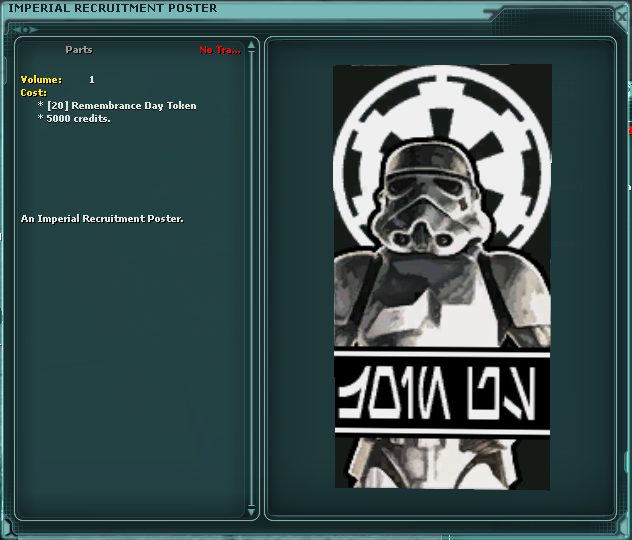Click the 5000 credits cost line
The image size is (632, 540).
(78, 118)
